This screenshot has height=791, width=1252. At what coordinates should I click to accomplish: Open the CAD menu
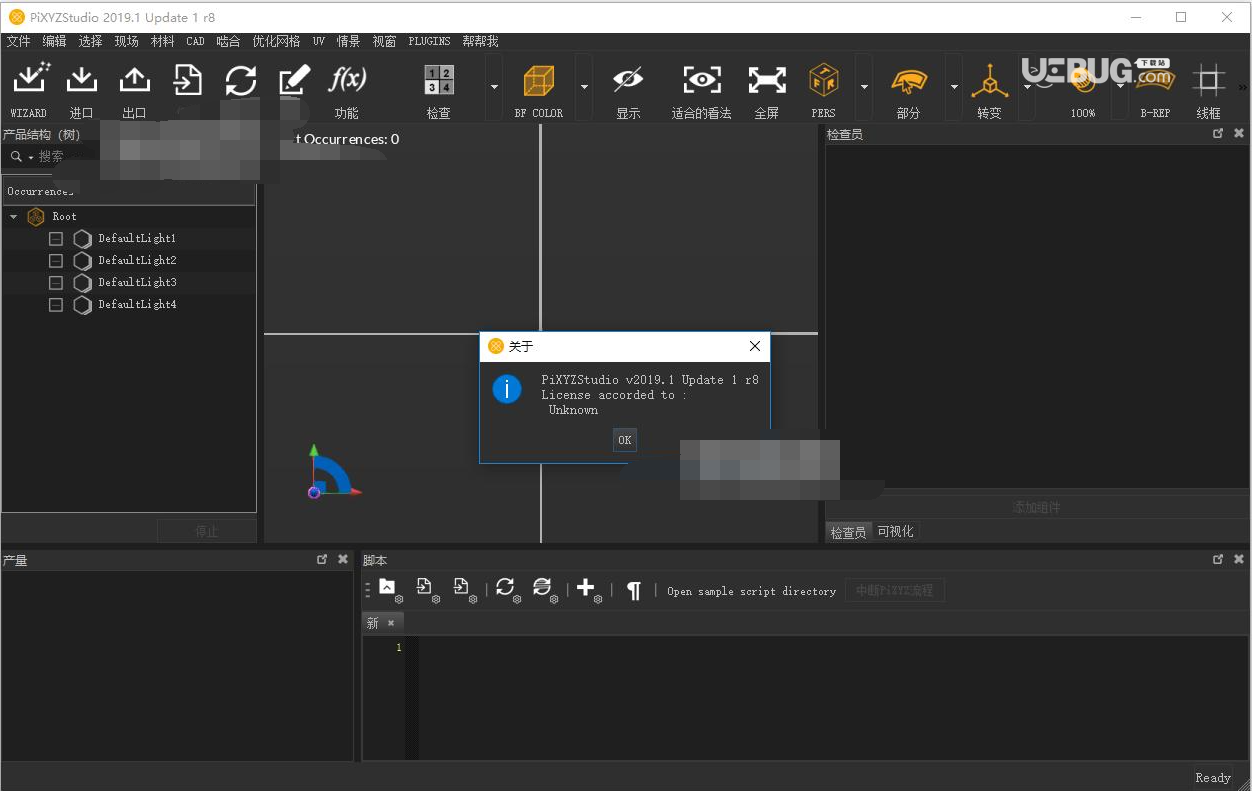coord(195,42)
